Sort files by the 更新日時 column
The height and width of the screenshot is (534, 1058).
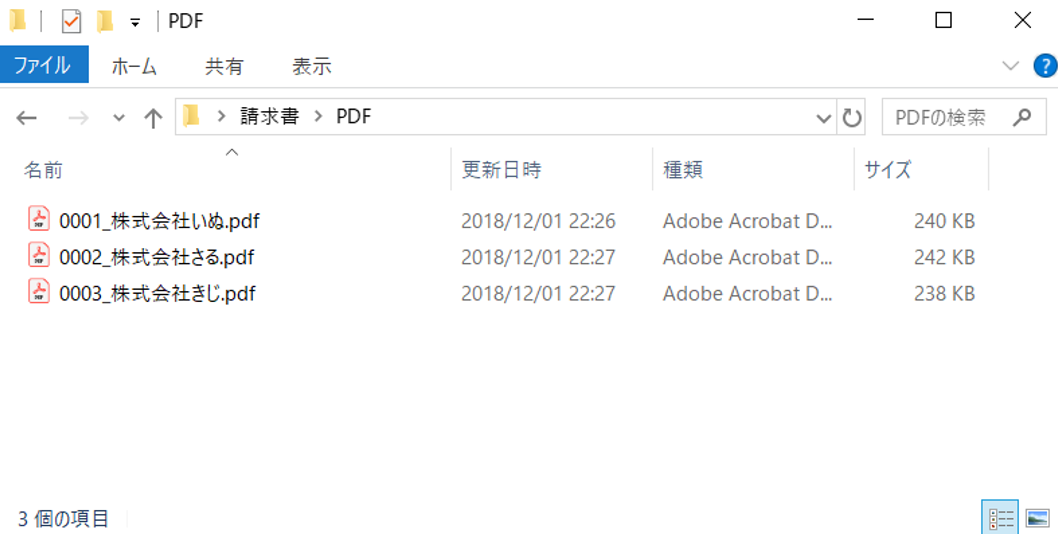[501, 170]
